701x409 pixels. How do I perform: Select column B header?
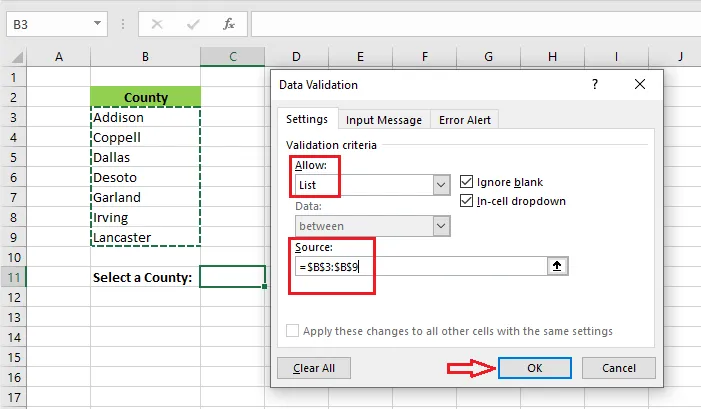pos(145,57)
